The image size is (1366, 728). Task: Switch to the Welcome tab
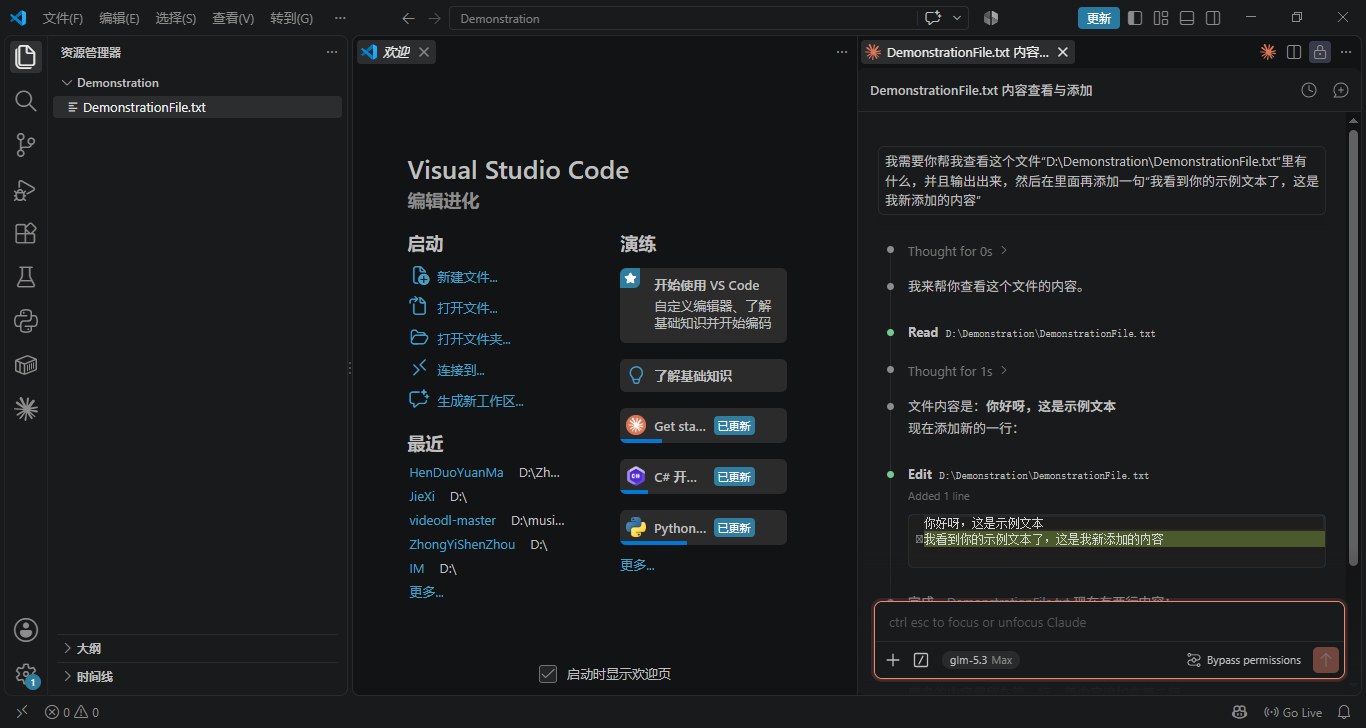tap(395, 52)
